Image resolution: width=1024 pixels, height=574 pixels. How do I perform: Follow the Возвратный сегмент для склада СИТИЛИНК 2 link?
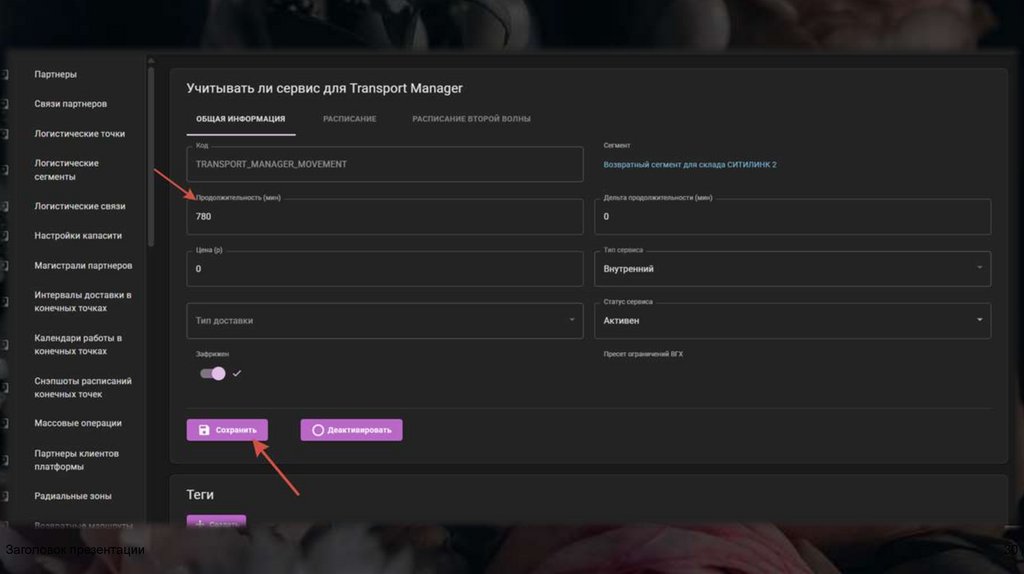point(690,165)
